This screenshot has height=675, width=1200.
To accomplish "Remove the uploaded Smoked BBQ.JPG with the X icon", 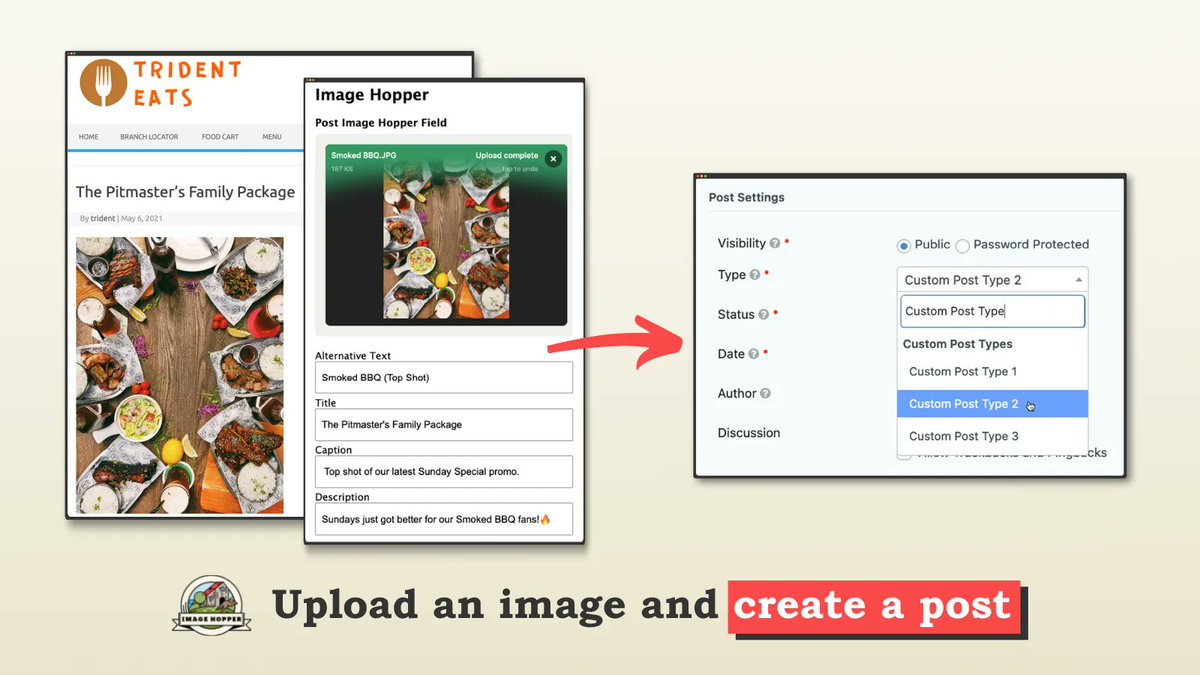I will 553,157.
